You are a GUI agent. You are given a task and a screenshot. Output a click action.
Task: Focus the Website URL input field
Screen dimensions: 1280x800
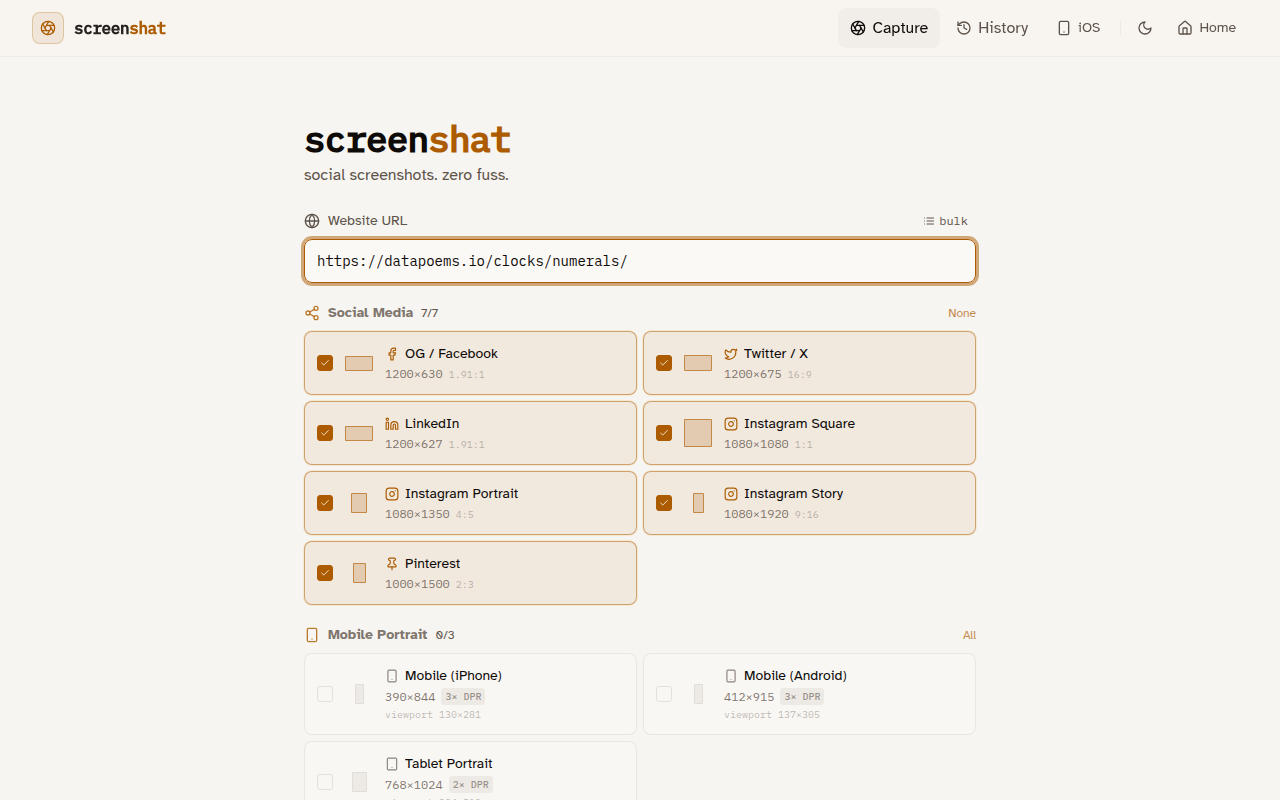click(x=640, y=261)
